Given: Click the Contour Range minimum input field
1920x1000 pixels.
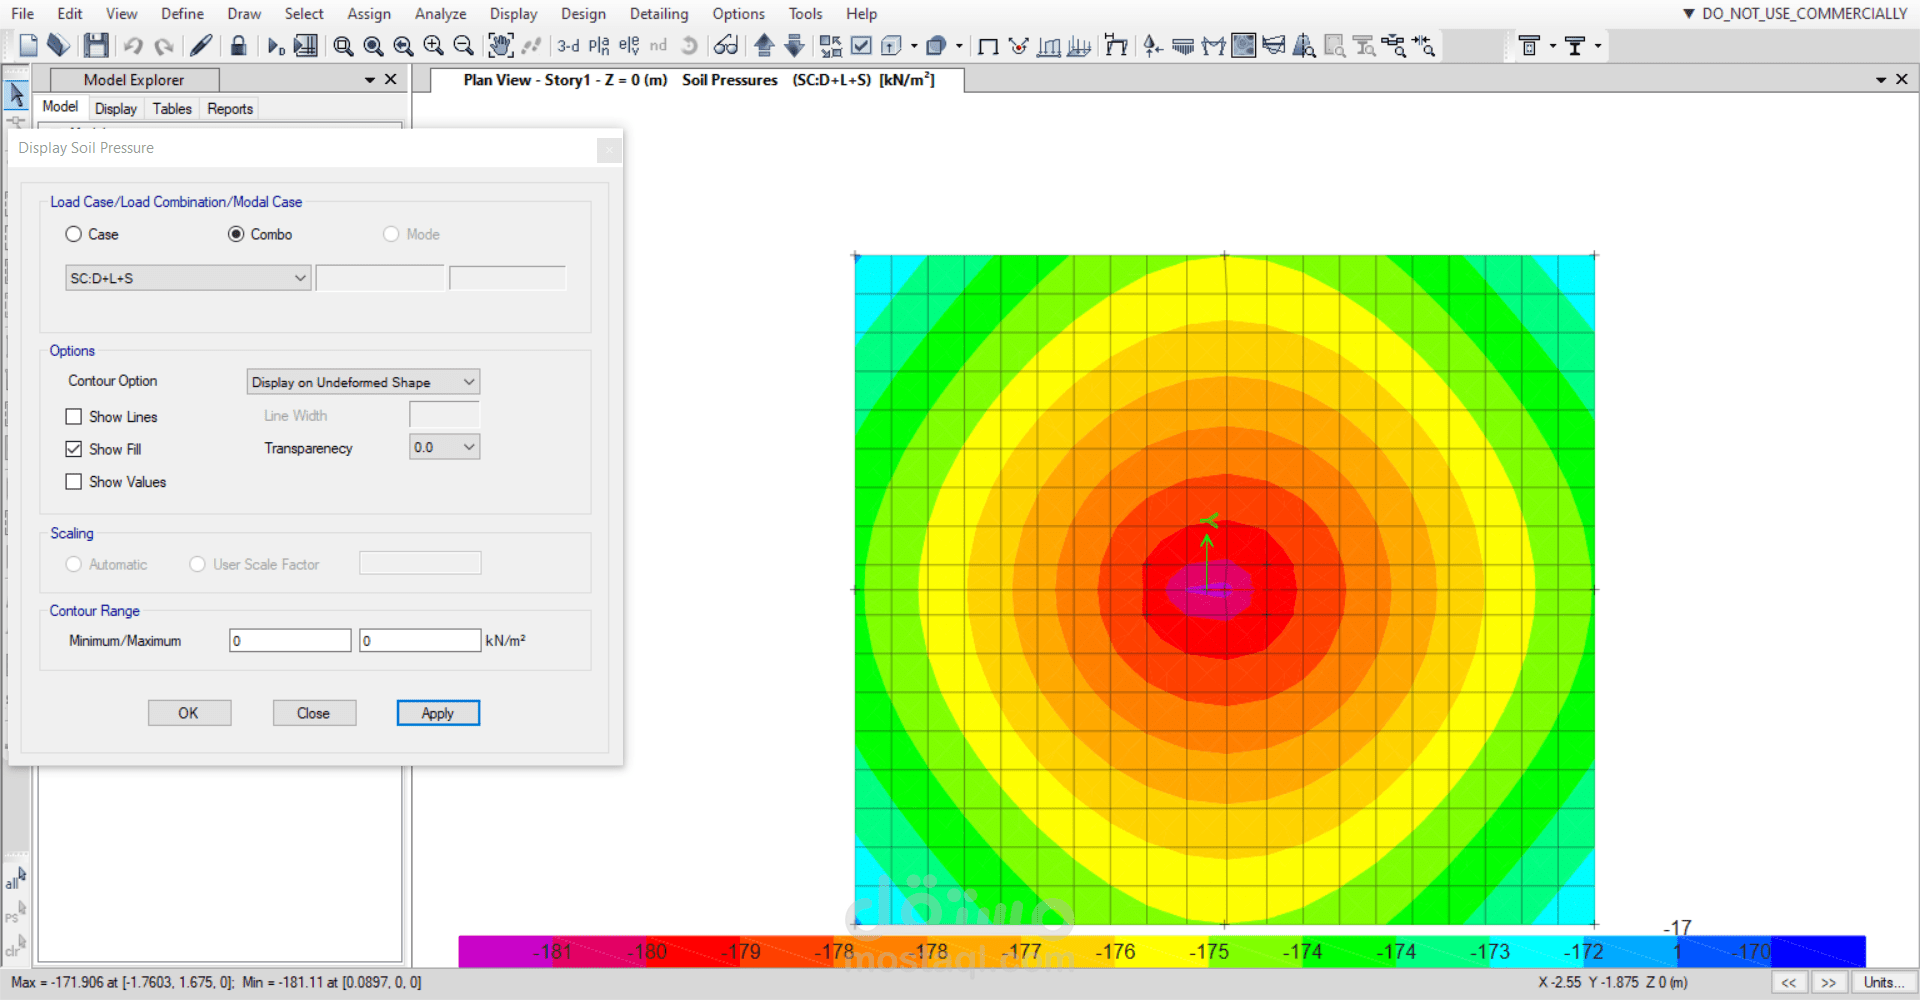Looking at the screenshot, I should pyautogui.click(x=290, y=641).
